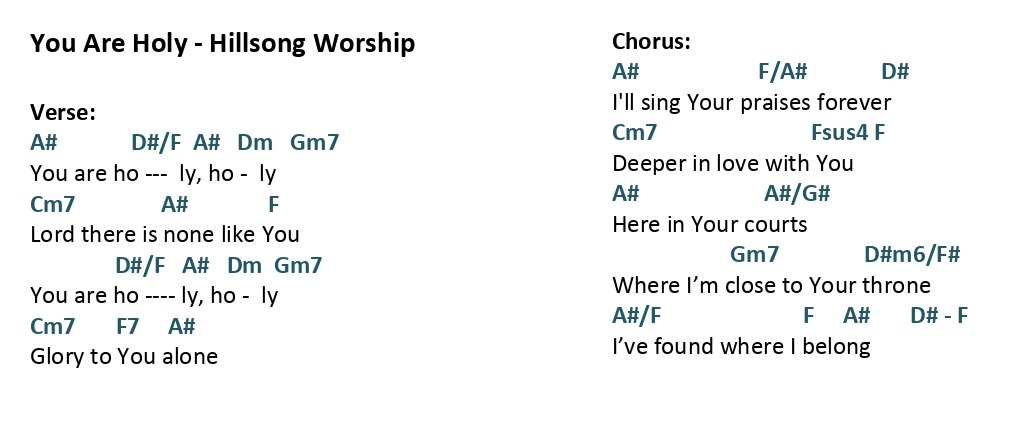Click the Gm7 chord at end of first verse line
Viewport: 1016px width, 426px height.
coord(314,142)
